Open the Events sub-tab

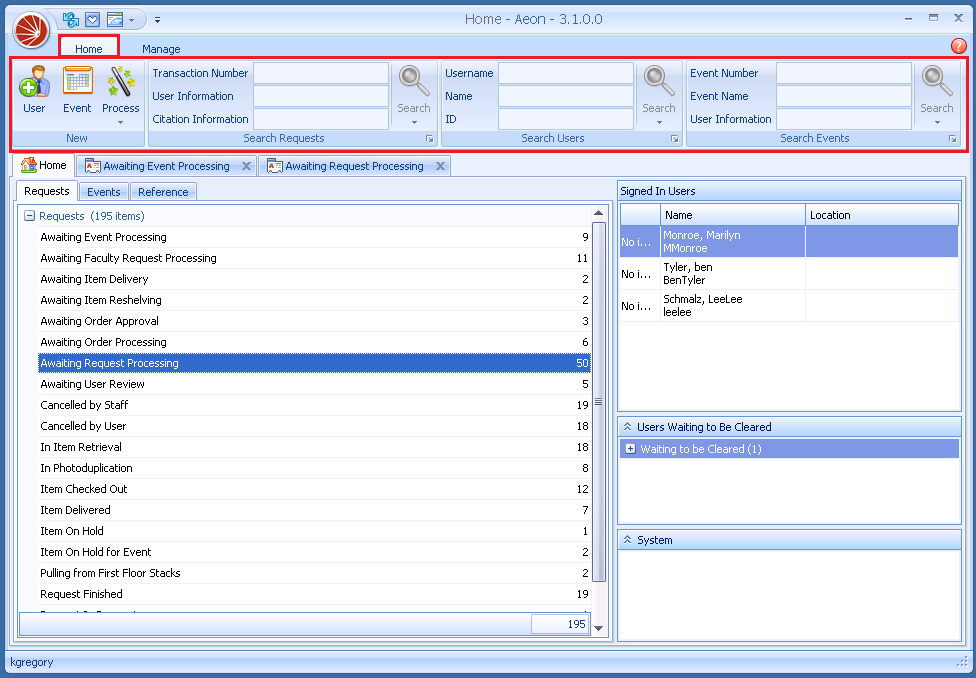click(103, 192)
